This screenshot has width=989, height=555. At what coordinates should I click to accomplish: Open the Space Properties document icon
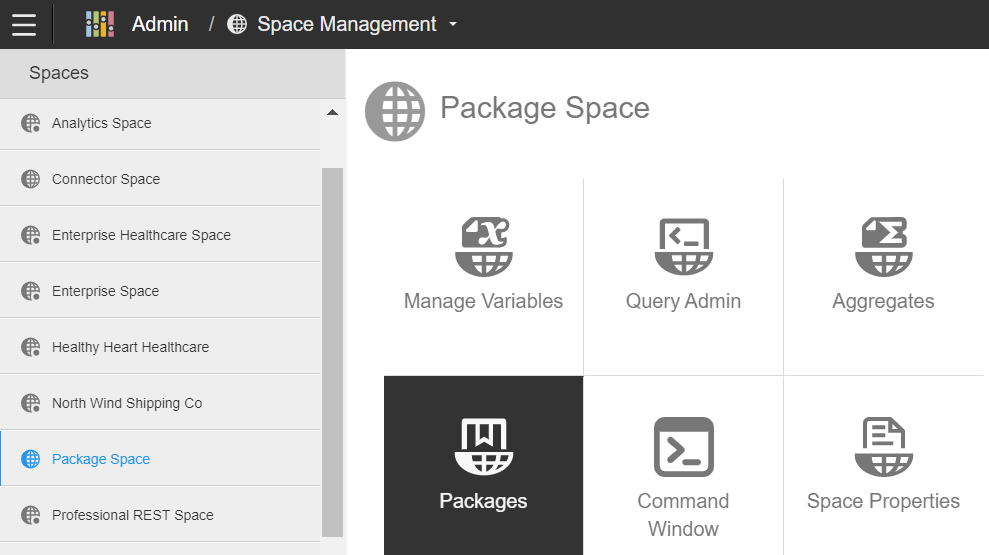click(x=884, y=447)
